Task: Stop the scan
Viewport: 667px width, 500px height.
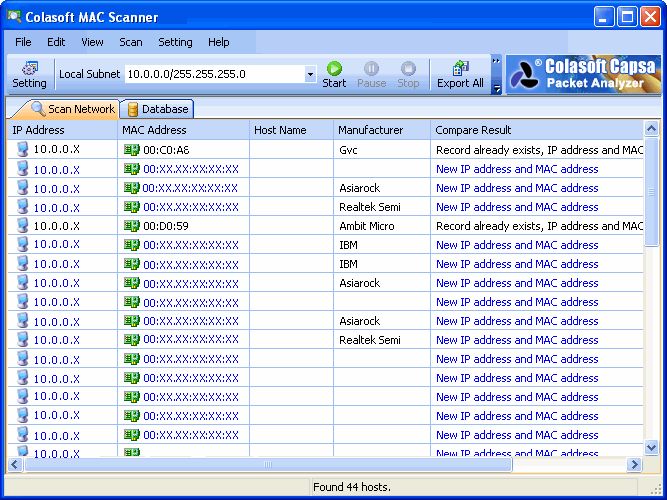Action: pos(408,74)
